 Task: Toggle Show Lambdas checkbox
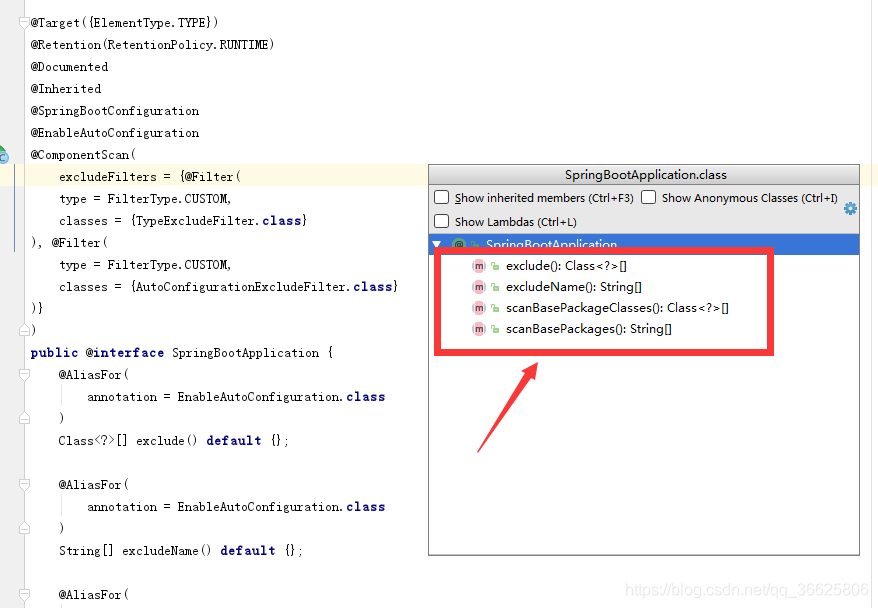[x=442, y=221]
